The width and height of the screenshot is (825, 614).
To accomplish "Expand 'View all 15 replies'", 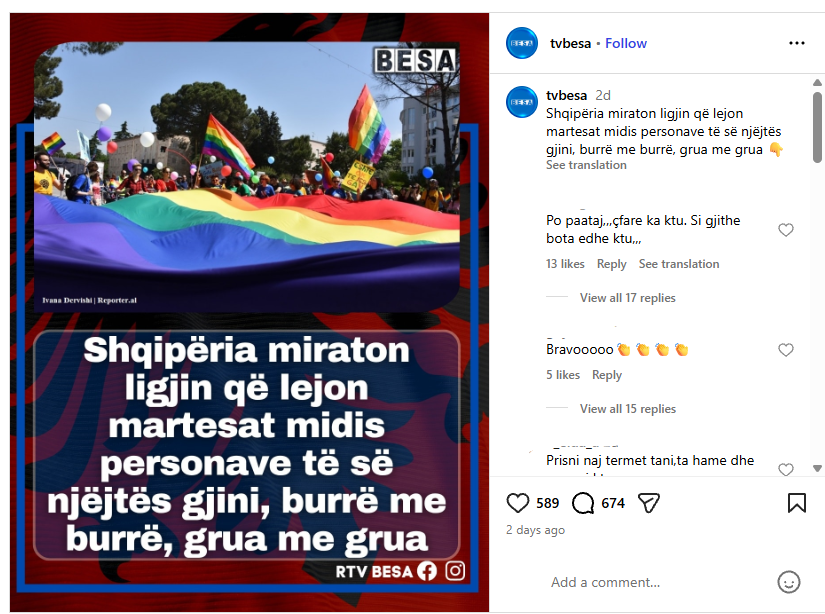I will [627, 409].
